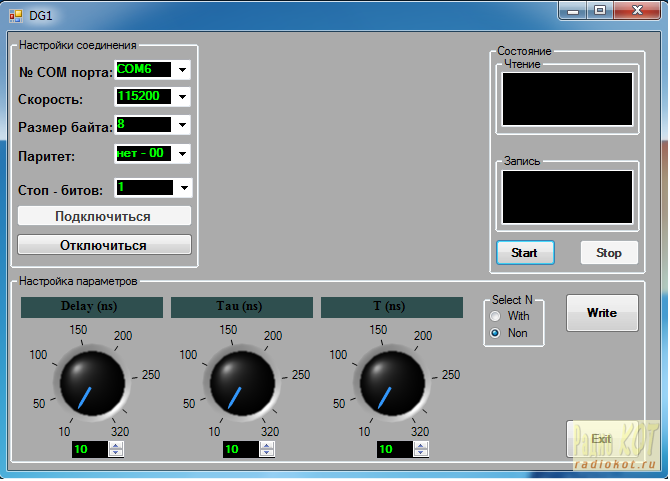Click the T (ns) rotary knob
The height and width of the screenshot is (481, 670).
tap(392, 382)
